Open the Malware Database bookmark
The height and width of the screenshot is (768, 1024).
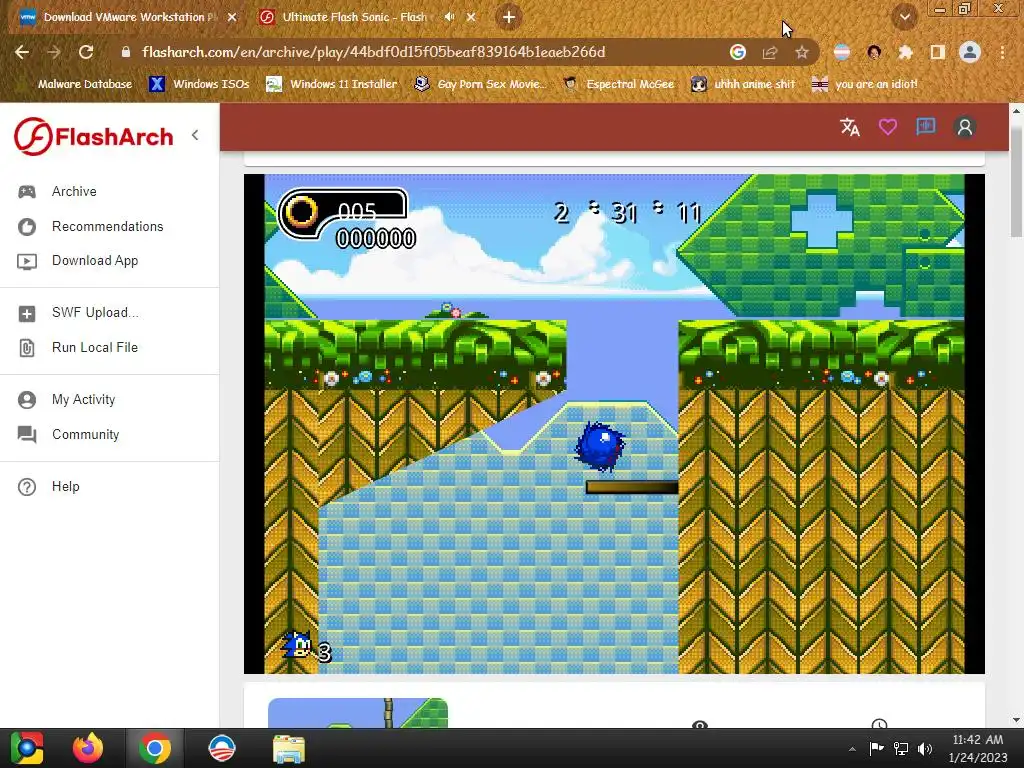tap(85, 84)
